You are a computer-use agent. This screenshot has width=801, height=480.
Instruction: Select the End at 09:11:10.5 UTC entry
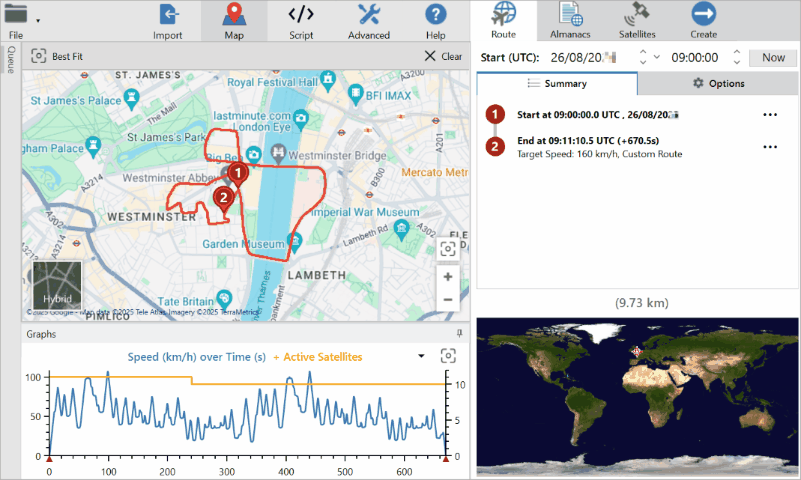click(x=587, y=140)
